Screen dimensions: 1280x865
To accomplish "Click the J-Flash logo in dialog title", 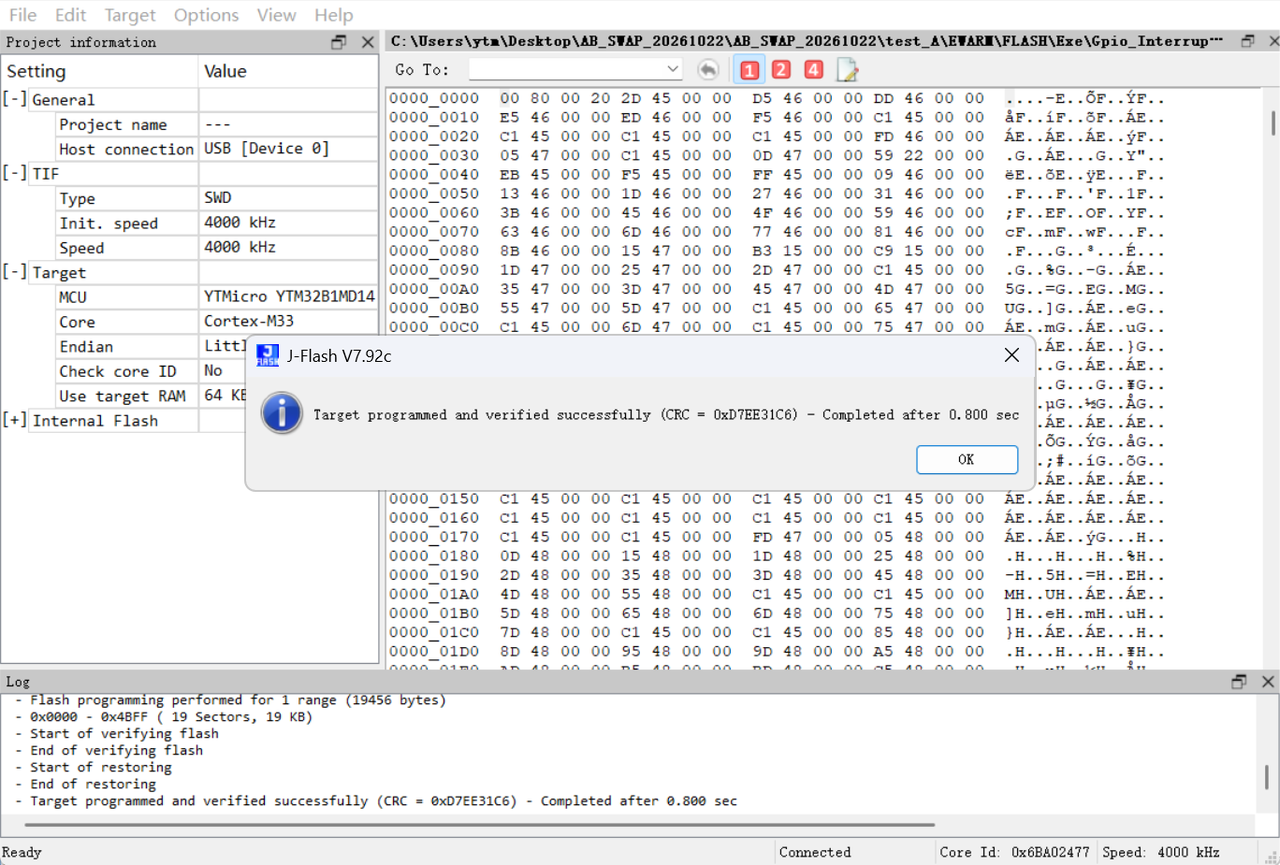I will [267, 355].
